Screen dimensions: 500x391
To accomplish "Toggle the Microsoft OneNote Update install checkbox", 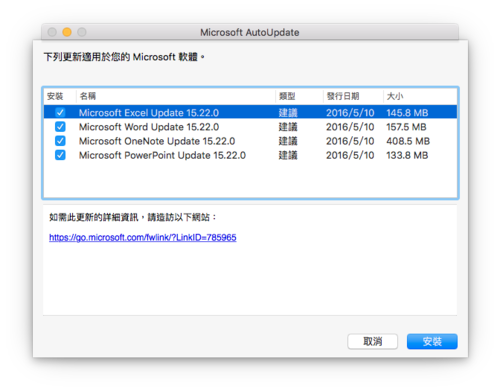I will pos(60,141).
